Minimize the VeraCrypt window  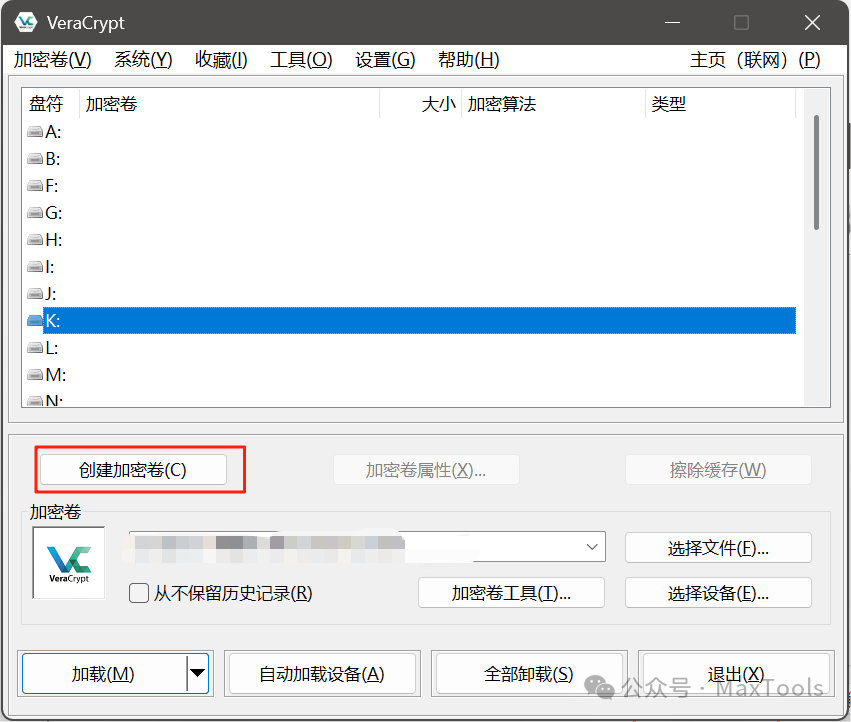(672, 23)
